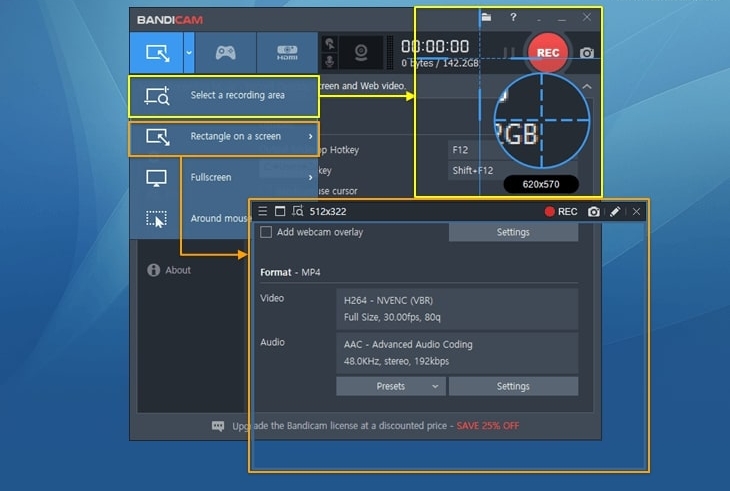Click the Format - MP4 heading
Viewport: 730px width, 491px height.
[290, 272]
